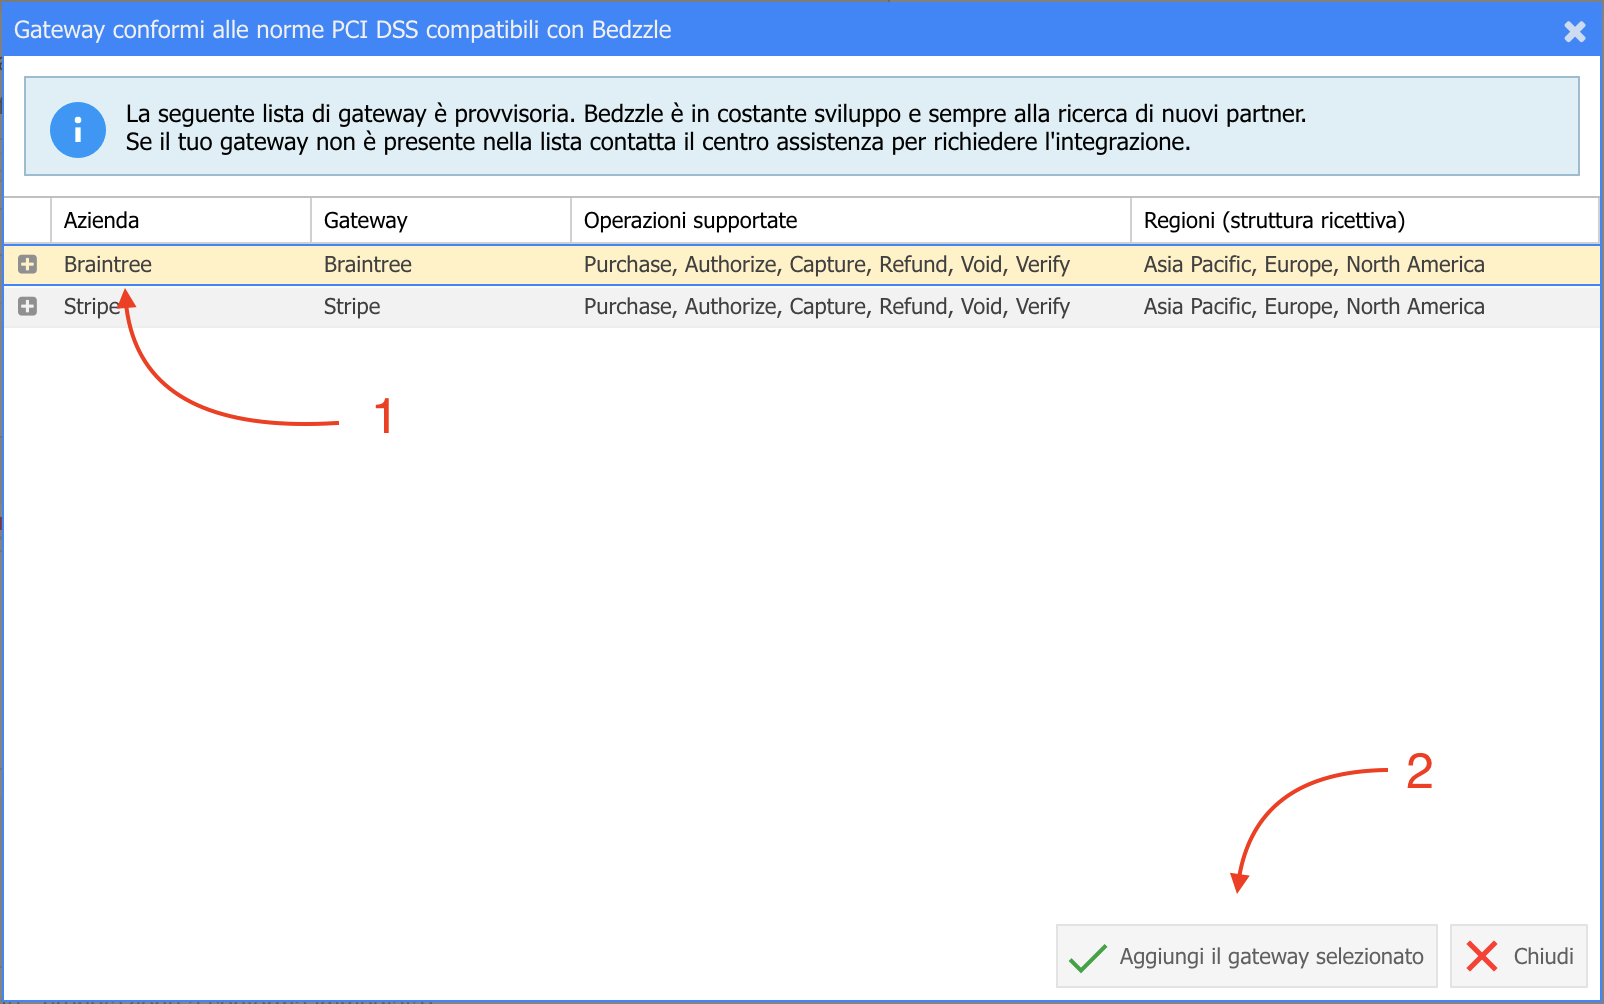This screenshot has width=1604, height=1004.
Task: Sort by the Azienda column header
Action: point(181,220)
